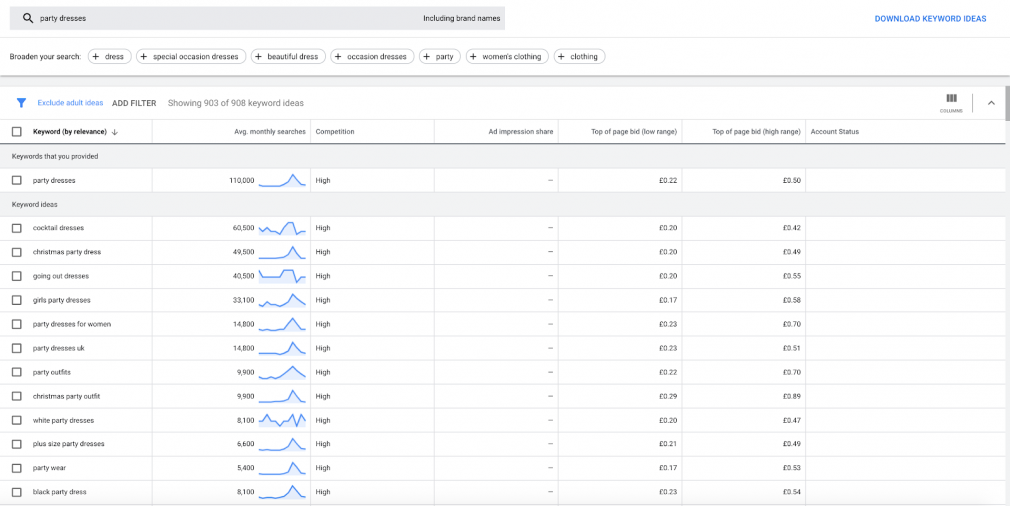The height and width of the screenshot is (506, 1010).
Task: Click the search magnifier icon
Action: [28, 19]
